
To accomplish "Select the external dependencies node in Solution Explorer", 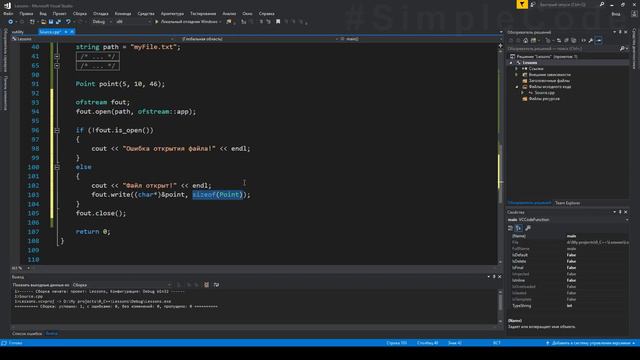I will (x=550, y=75).
